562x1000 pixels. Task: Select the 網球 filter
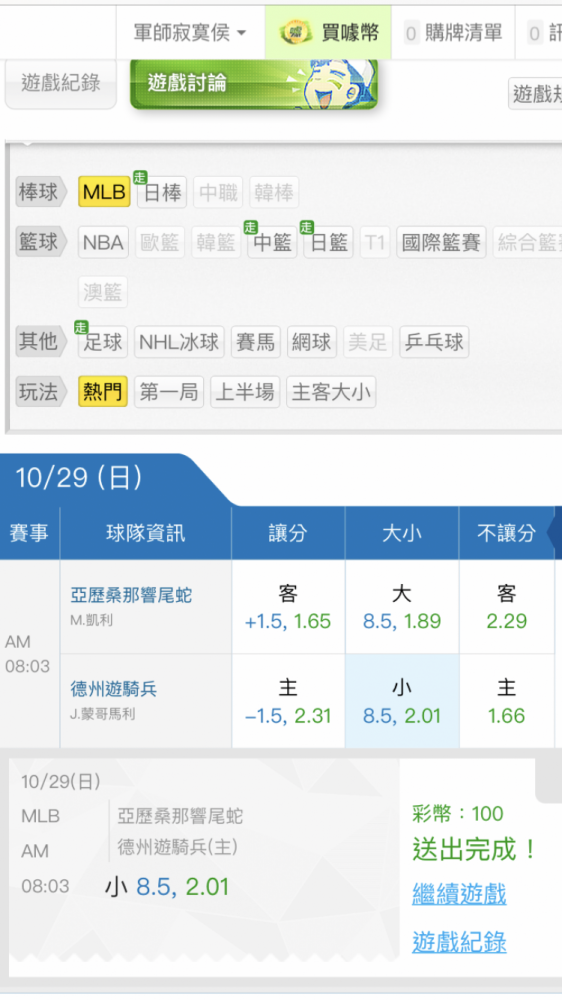(311, 342)
